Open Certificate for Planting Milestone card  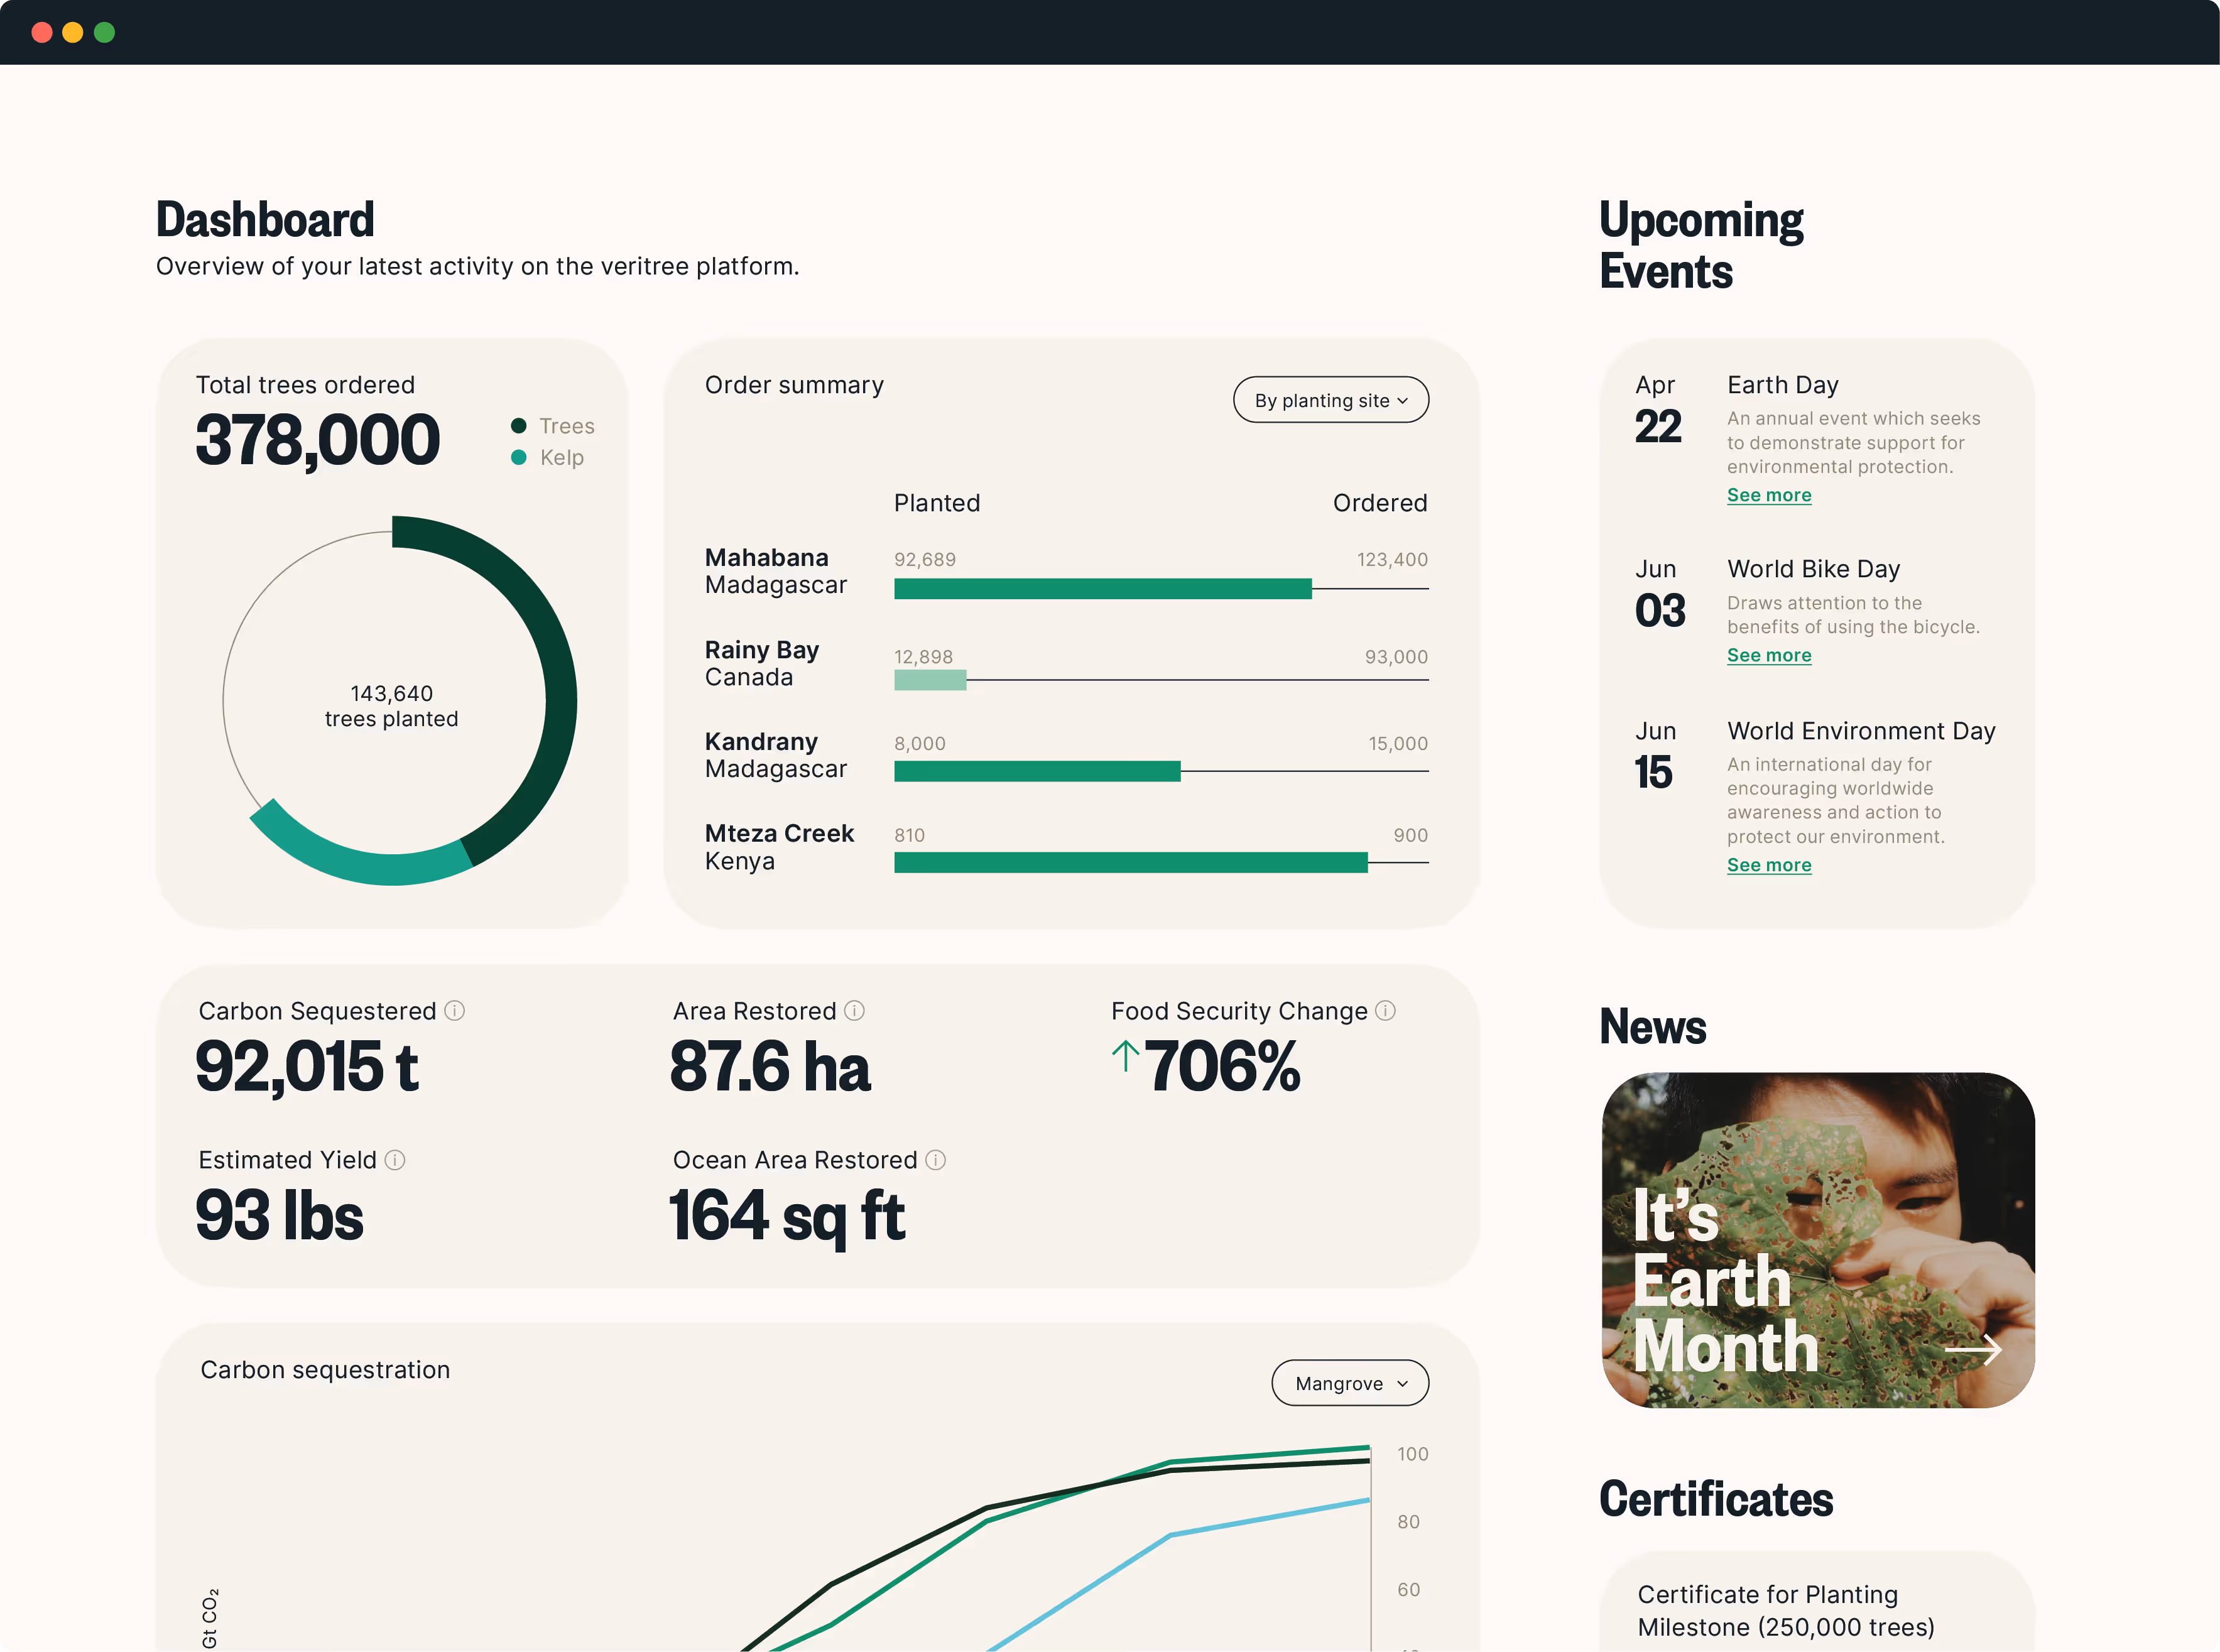(x=1818, y=1602)
